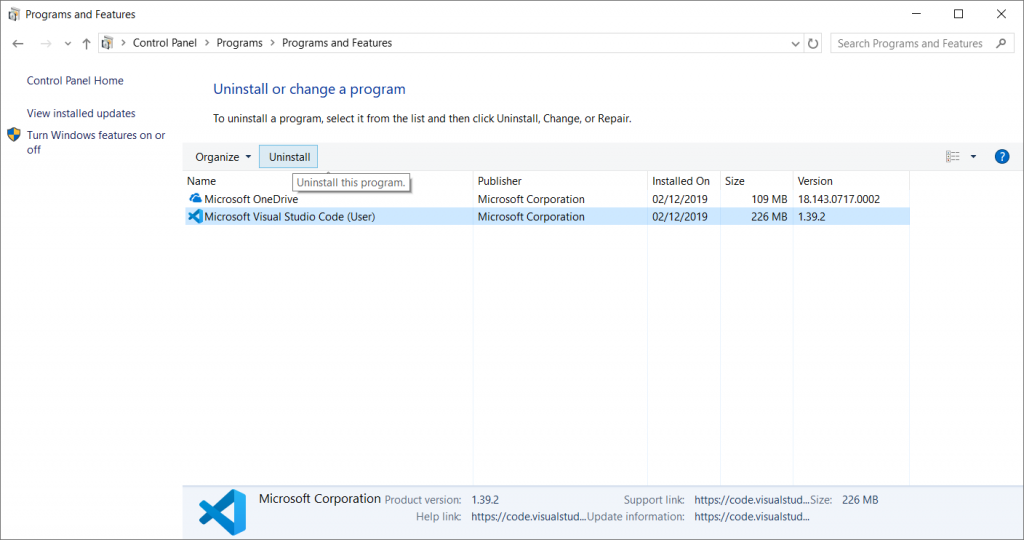The width and height of the screenshot is (1024, 540).
Task: Click product version 1.39.2 in details pane
Action: click(x=485, y=500)
